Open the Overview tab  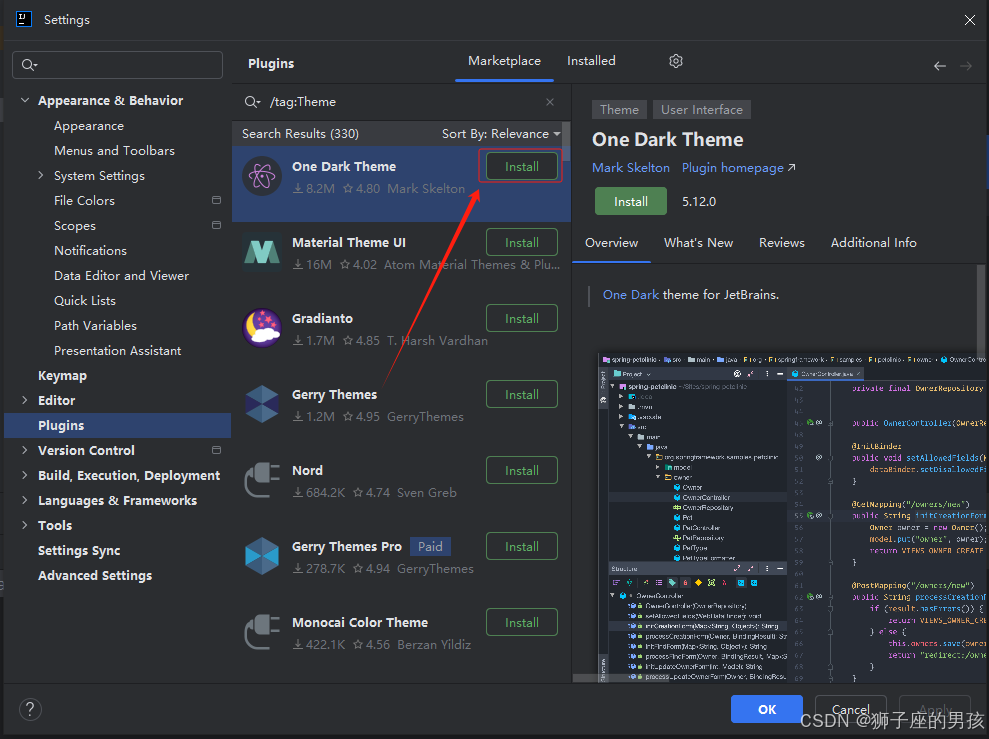[611, 243]
